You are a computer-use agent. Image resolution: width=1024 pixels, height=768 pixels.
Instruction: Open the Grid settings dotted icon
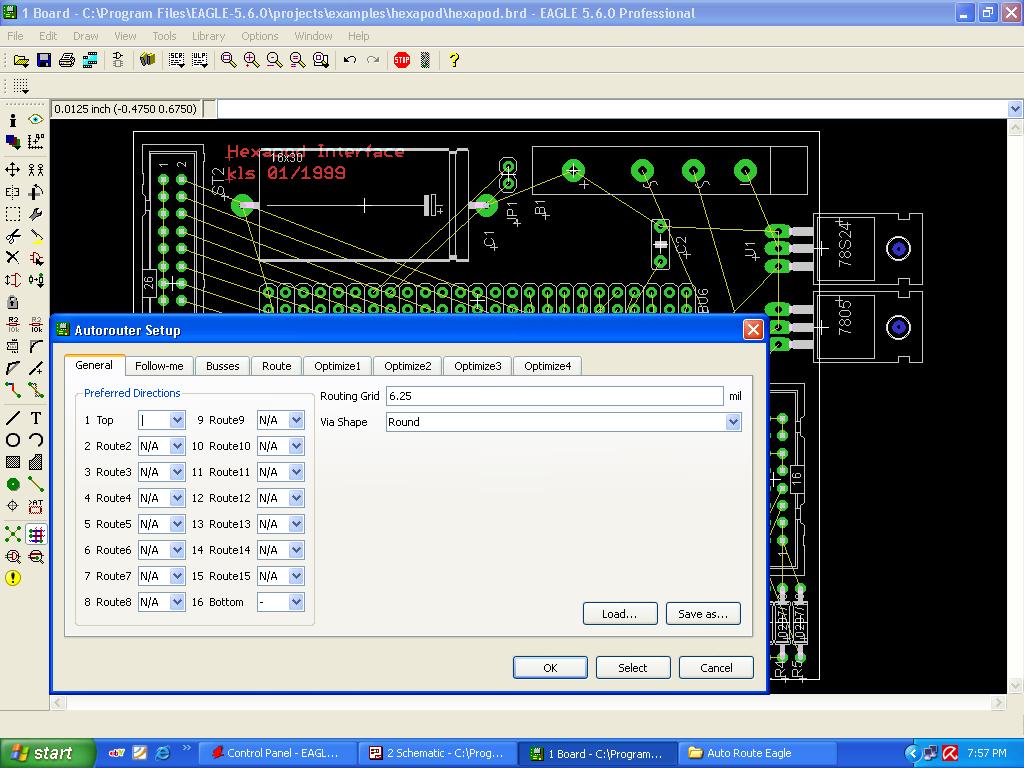(21, 86)
